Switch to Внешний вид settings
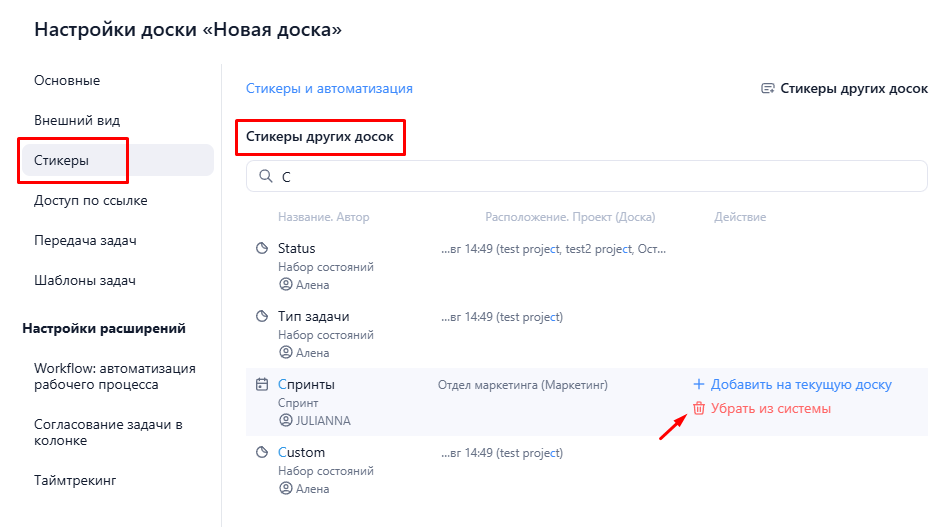 click(x=77, y=120)
